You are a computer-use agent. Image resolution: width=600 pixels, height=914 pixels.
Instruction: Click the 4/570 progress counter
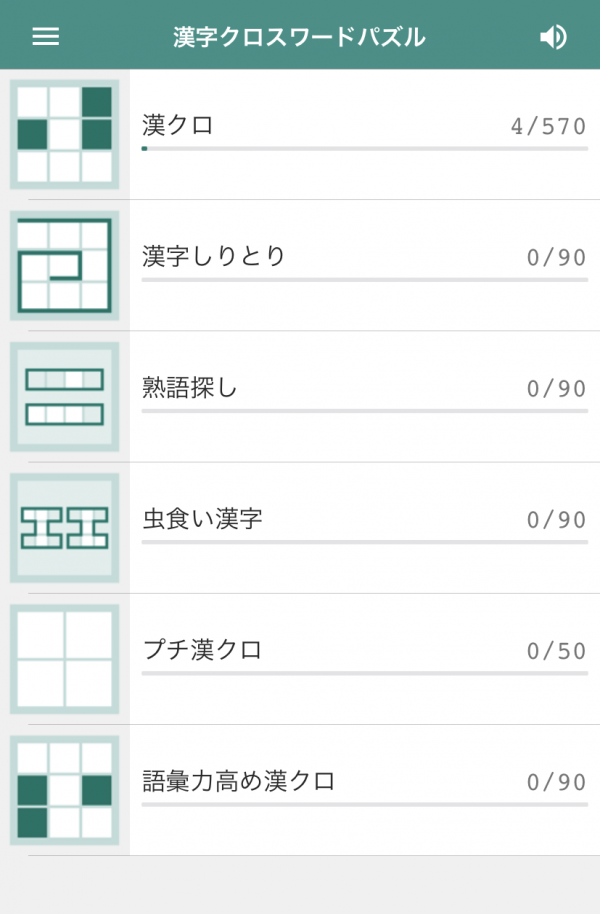(x=548, y=127)
